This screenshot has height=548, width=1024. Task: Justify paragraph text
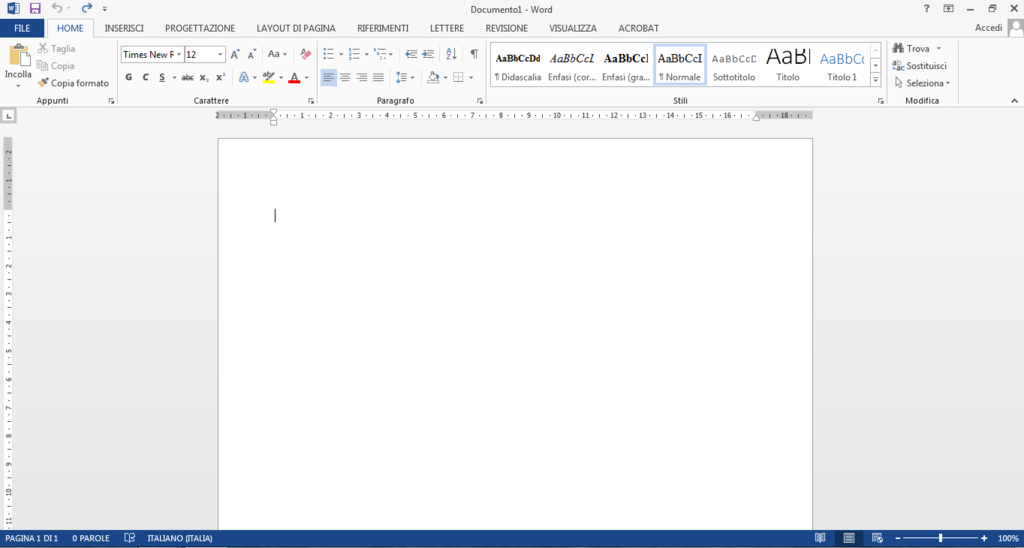click(x=378, y=77)
